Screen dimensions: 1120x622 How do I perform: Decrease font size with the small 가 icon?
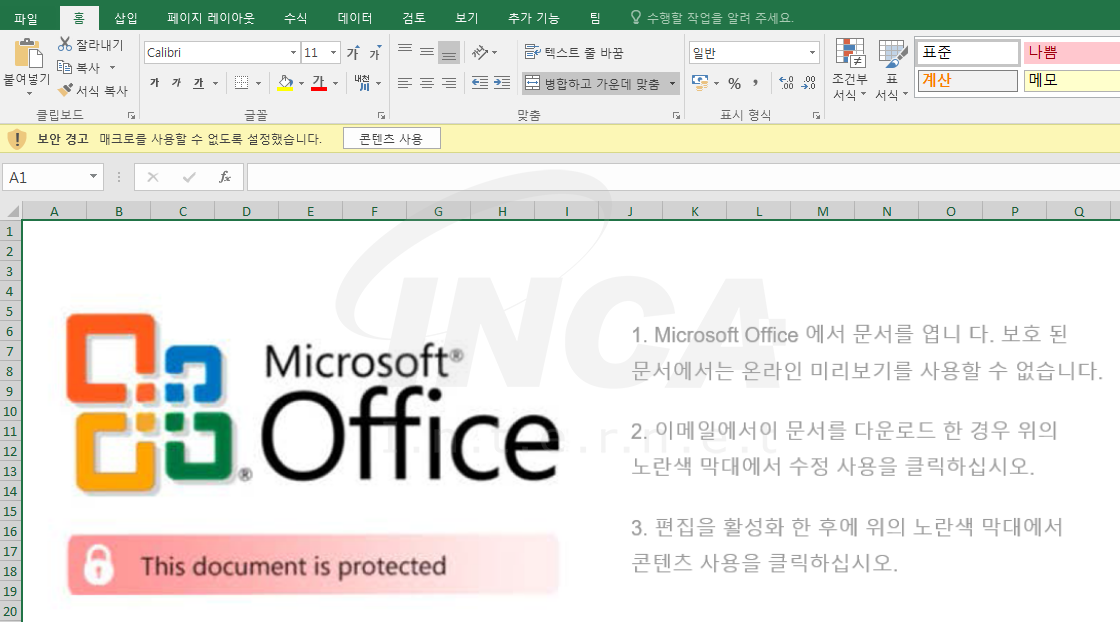[x=375, y=53]
